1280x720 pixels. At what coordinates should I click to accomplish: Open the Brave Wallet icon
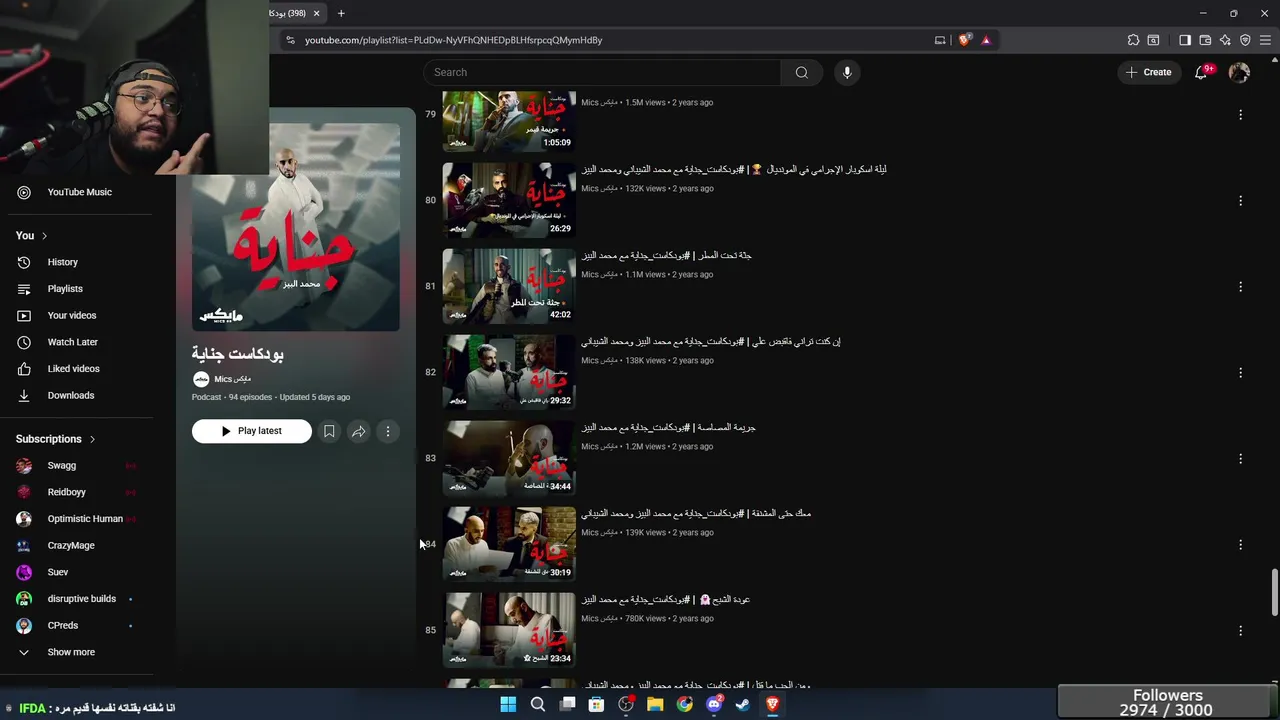tap(1205, 40)
